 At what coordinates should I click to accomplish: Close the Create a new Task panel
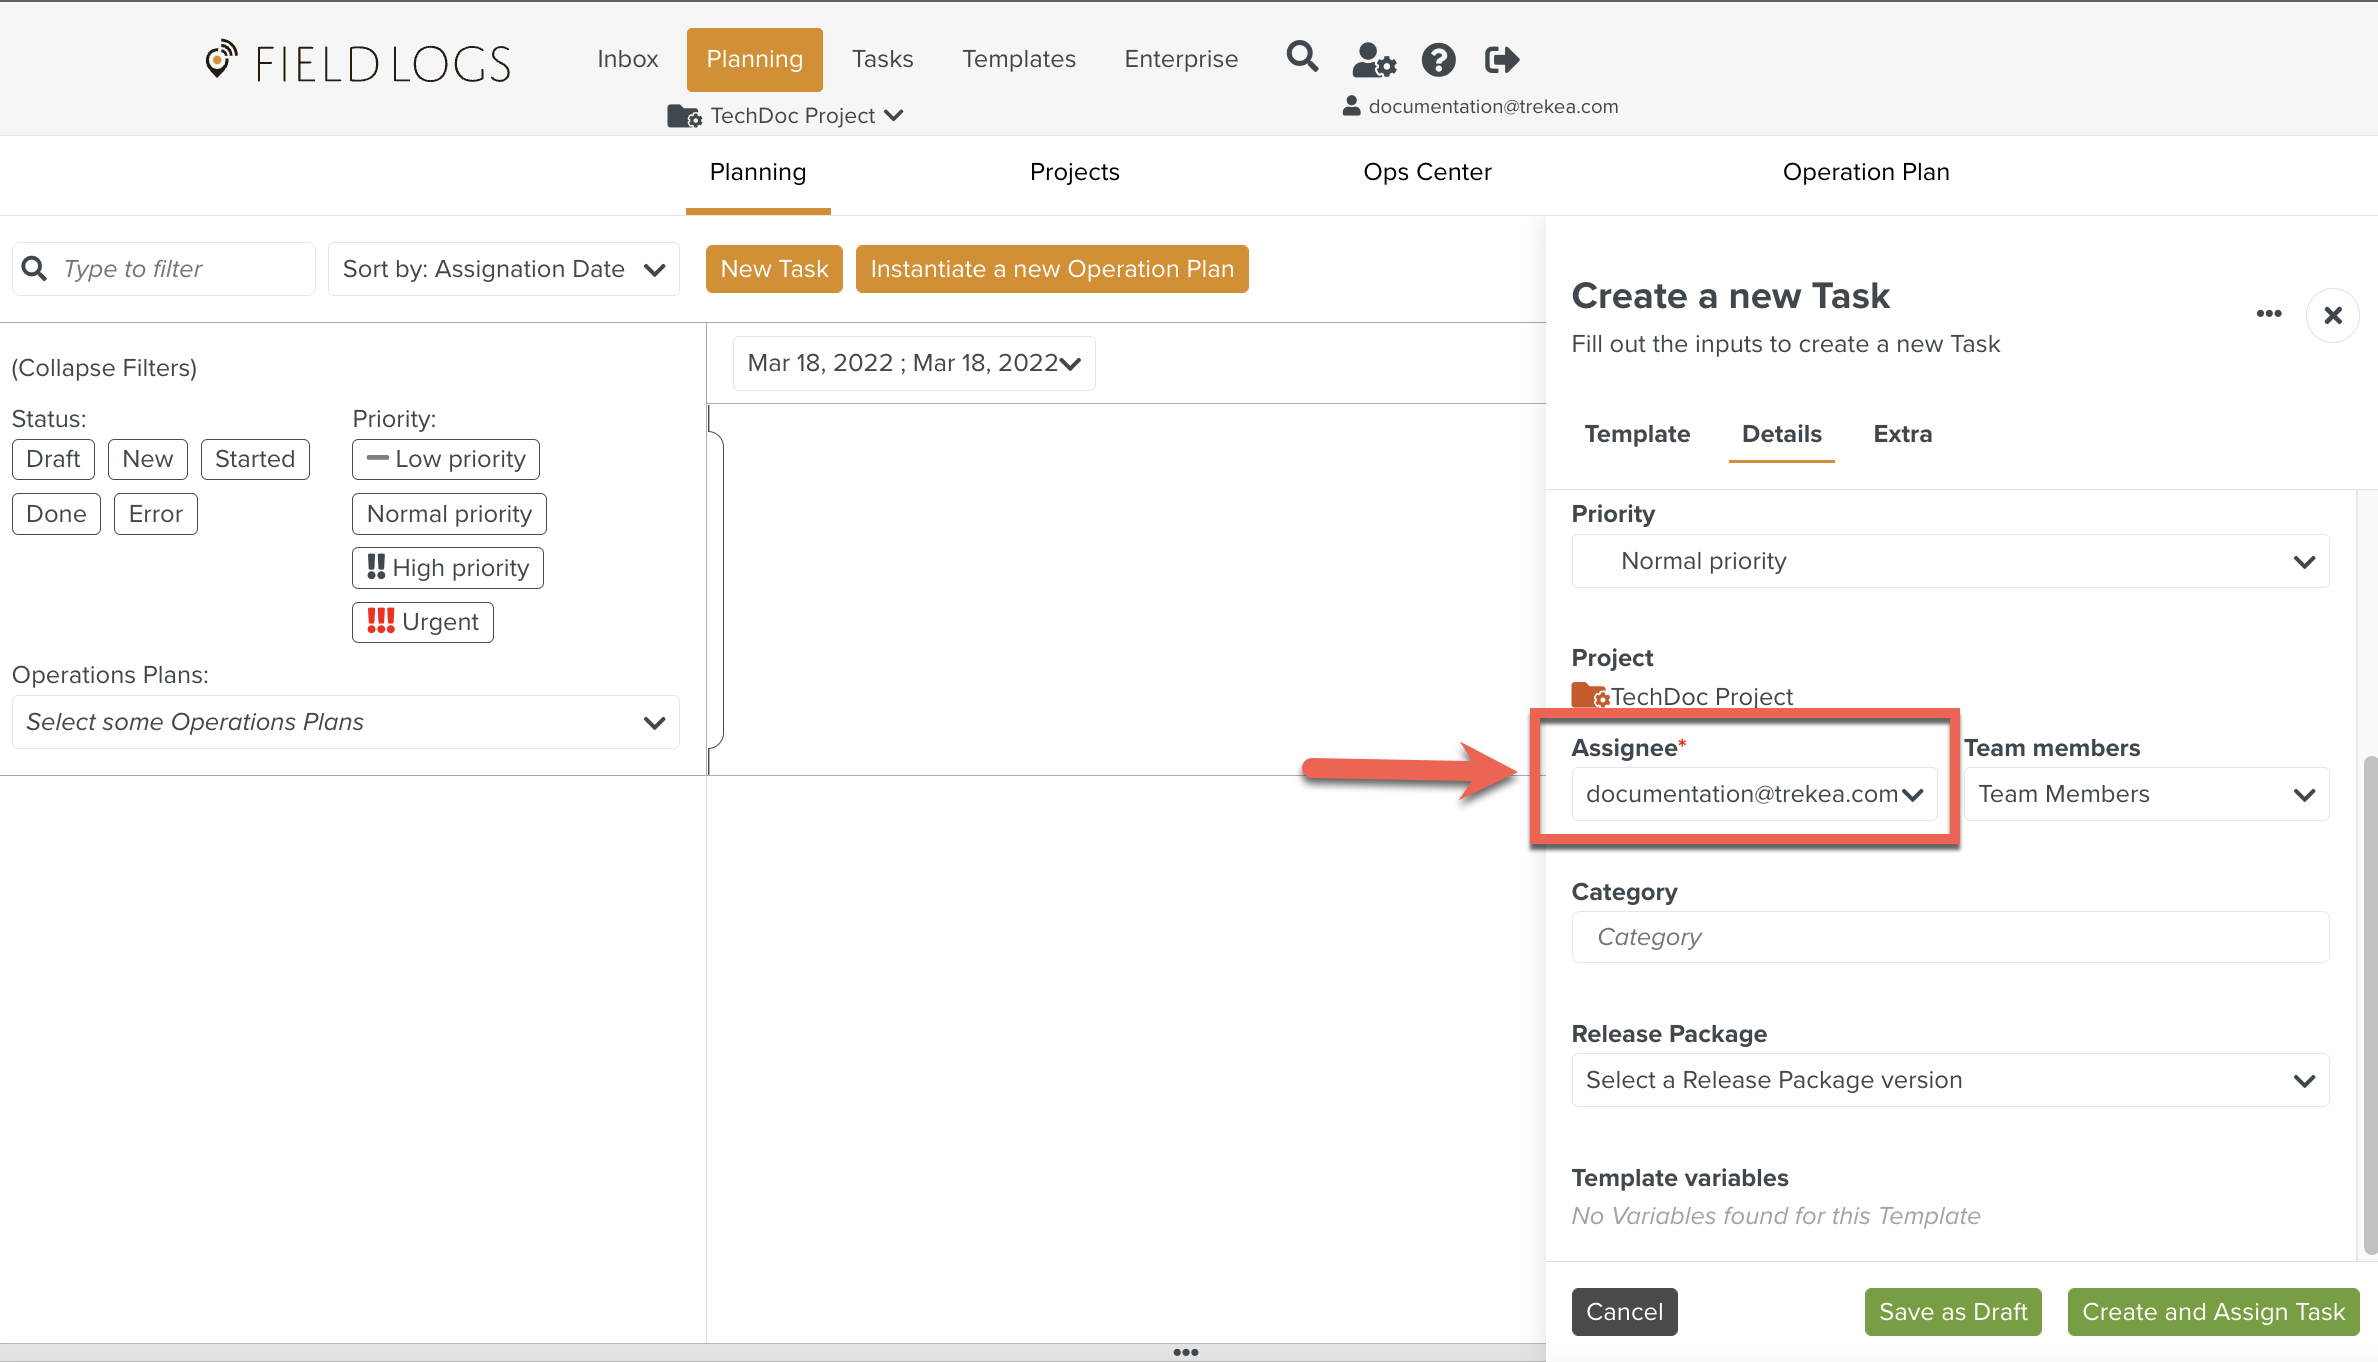click(2333, 315)
